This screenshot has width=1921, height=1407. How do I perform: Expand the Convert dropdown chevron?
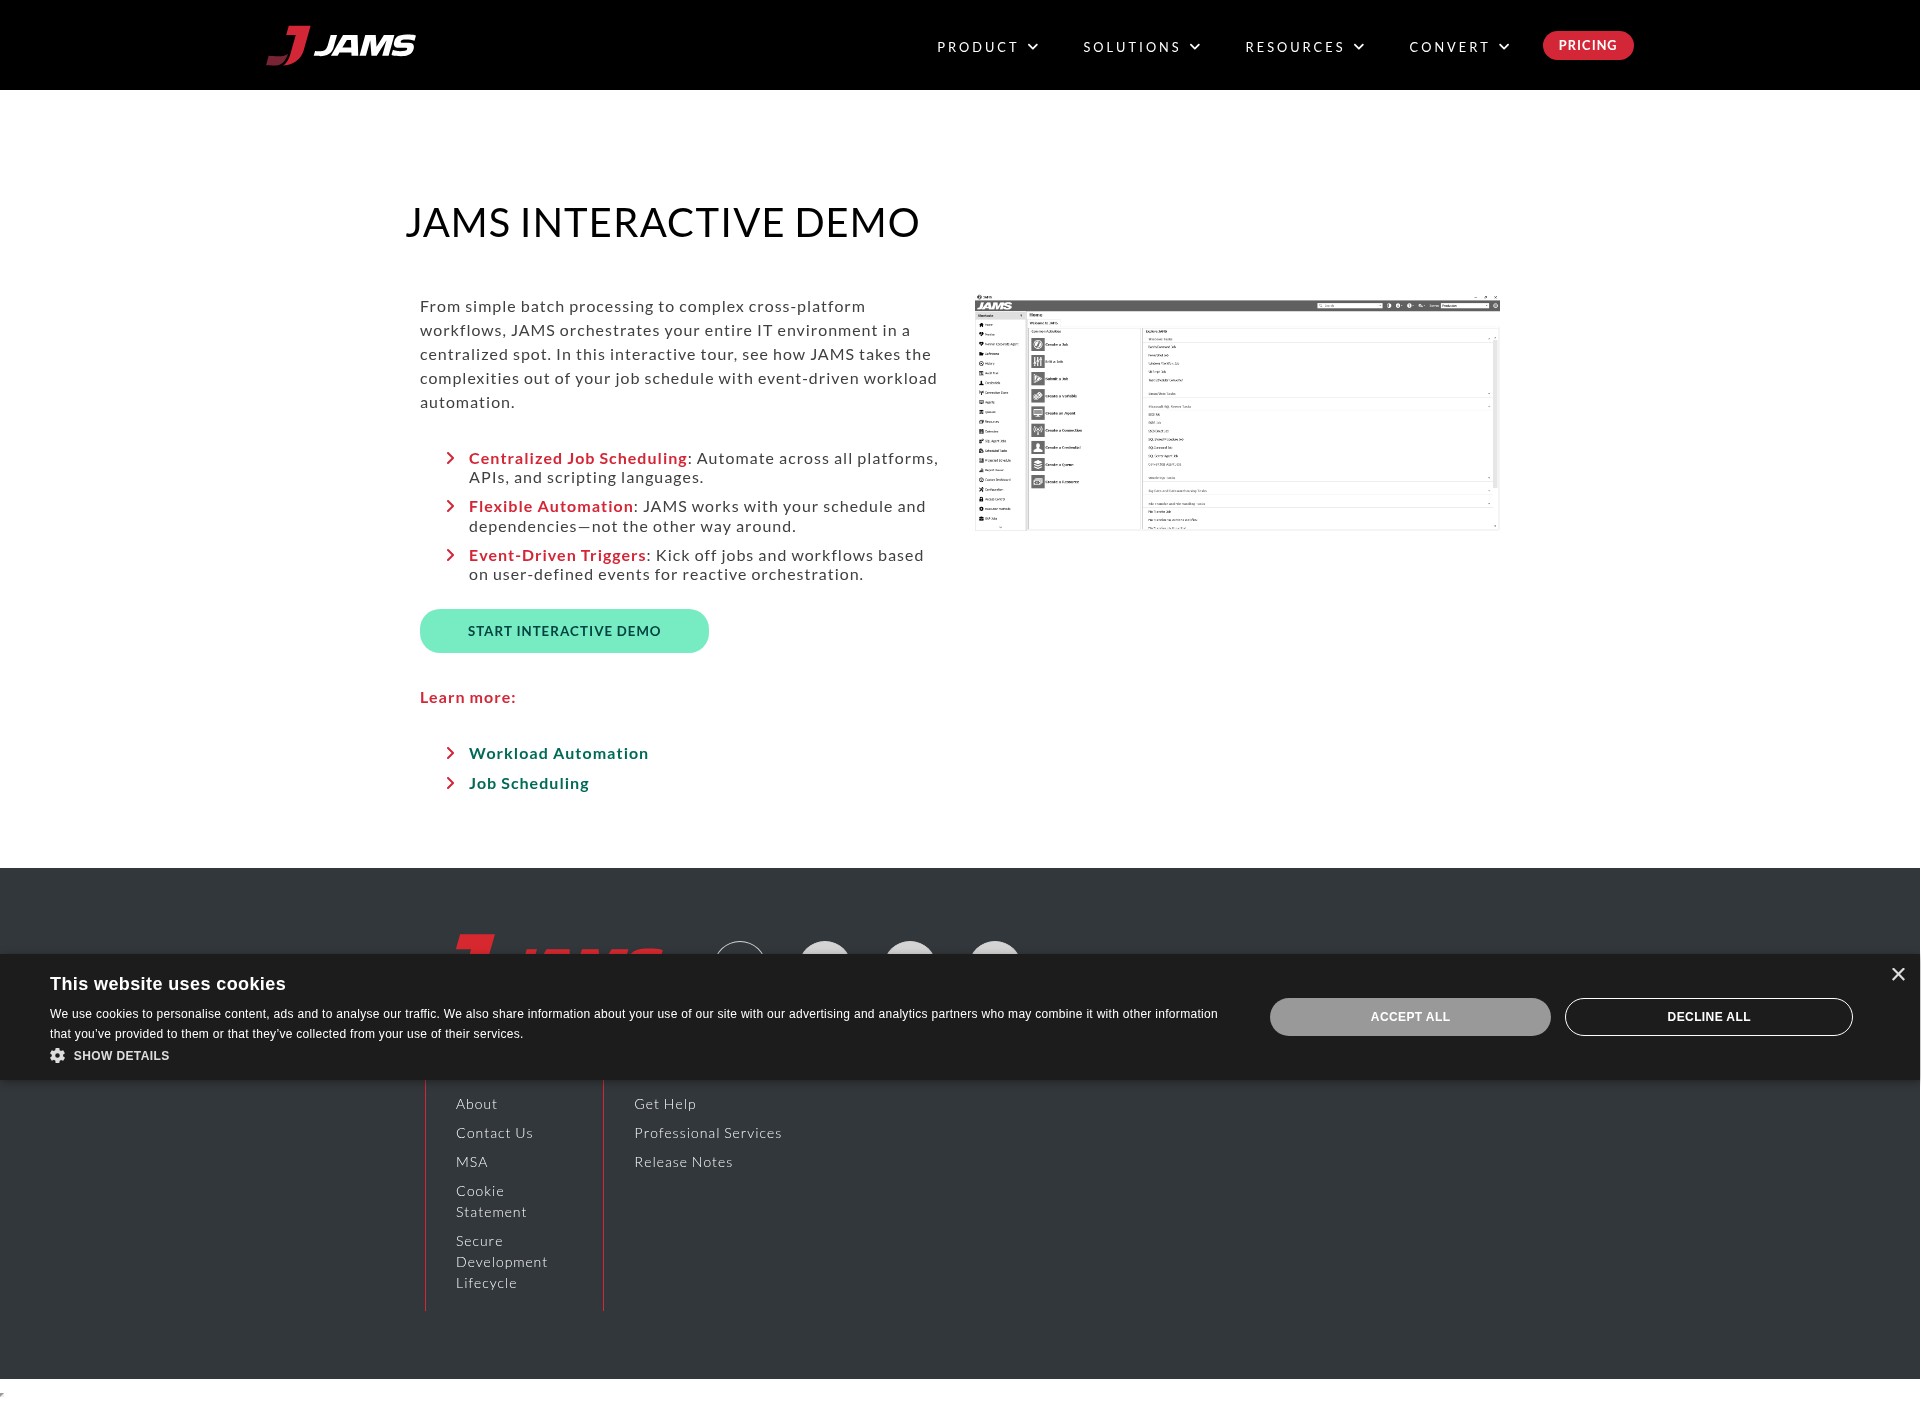(x=1504, y=47)
